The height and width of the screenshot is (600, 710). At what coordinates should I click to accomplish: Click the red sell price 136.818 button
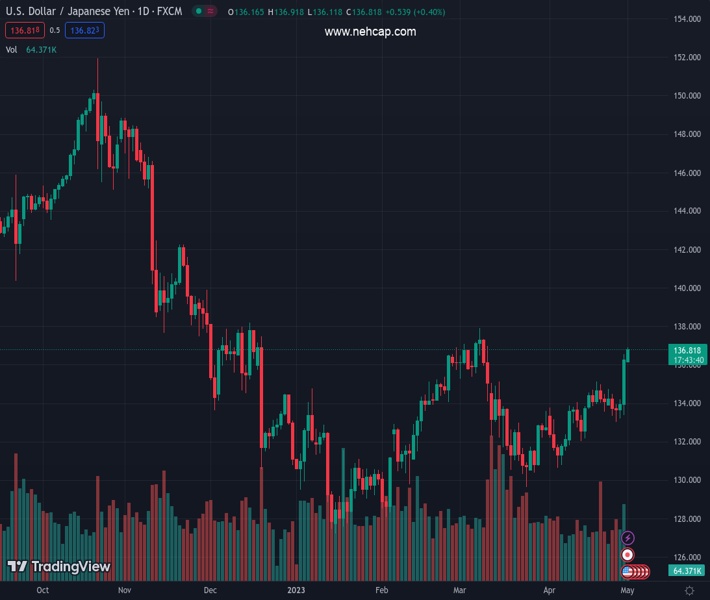click(x=22, y=30)
